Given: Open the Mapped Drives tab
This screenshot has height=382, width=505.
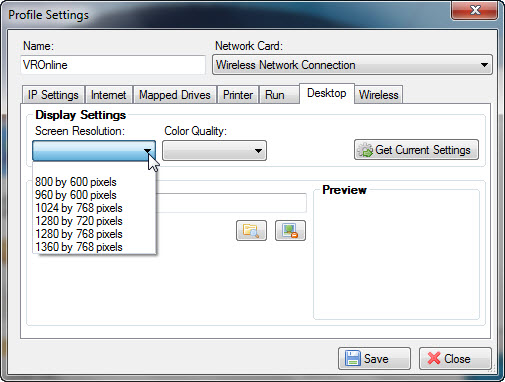Looking at the screenshot, I should (x=175, y=95).
